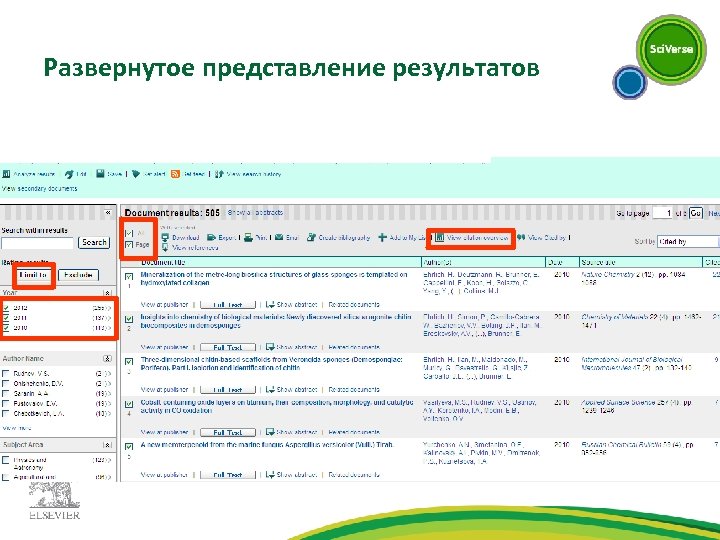The width and height of the screenshot is (720, 540).
Task: Uncheck document 2 checkbox
Action: coord(129,319)
